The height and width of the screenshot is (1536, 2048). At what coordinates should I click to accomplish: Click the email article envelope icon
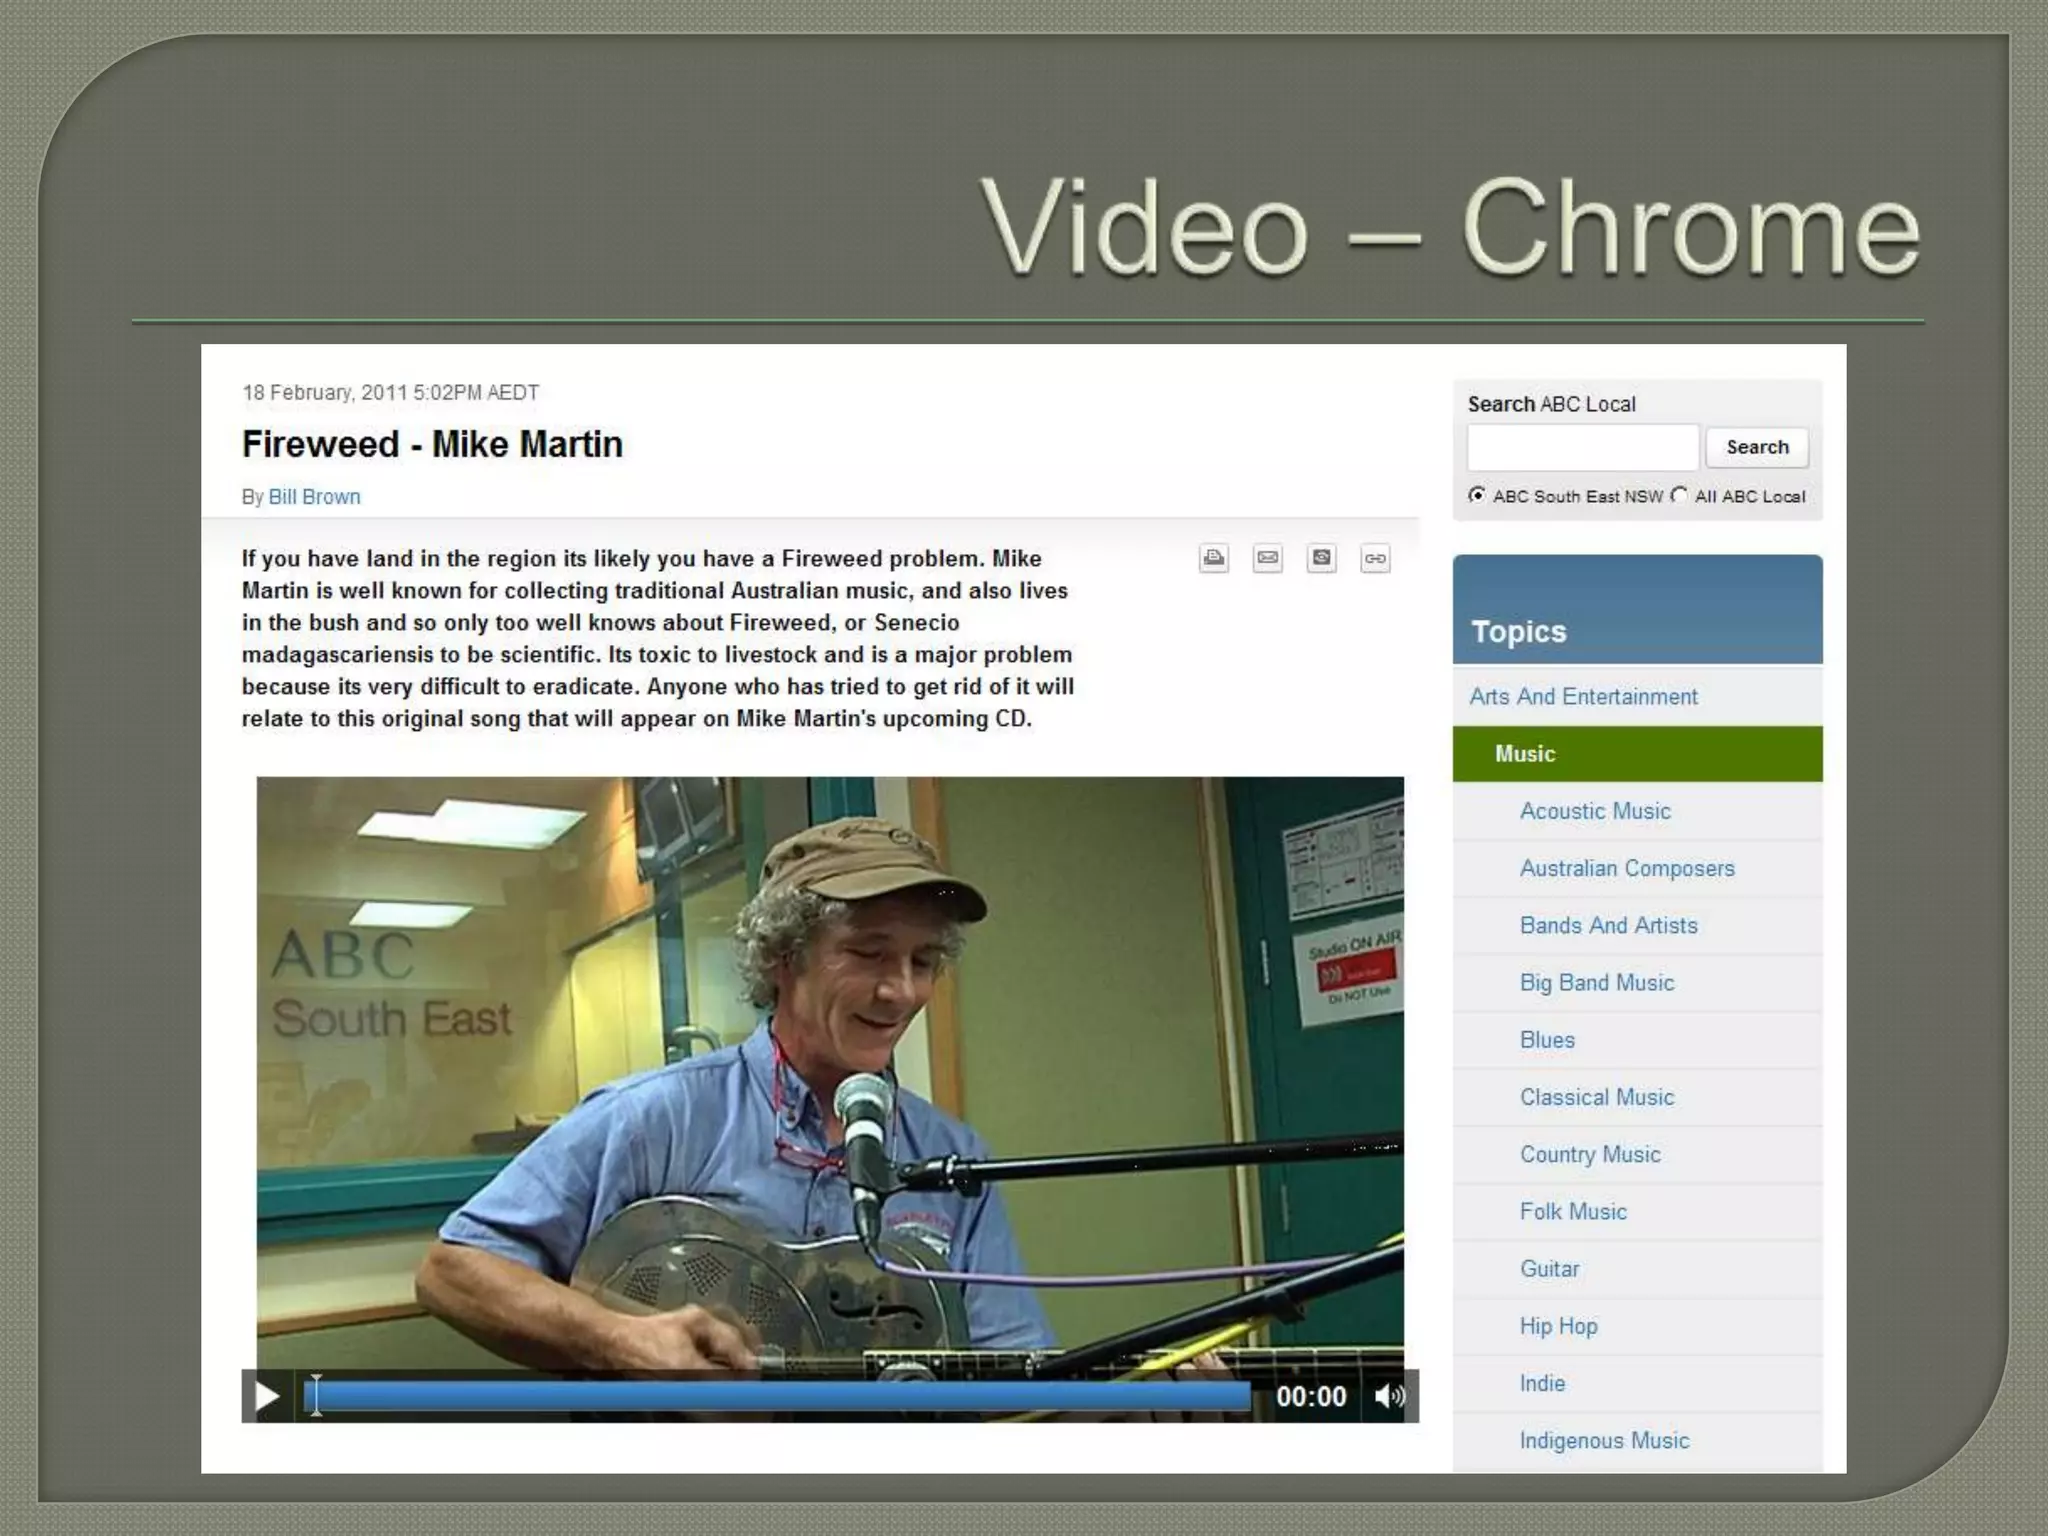pos(1268,558)
